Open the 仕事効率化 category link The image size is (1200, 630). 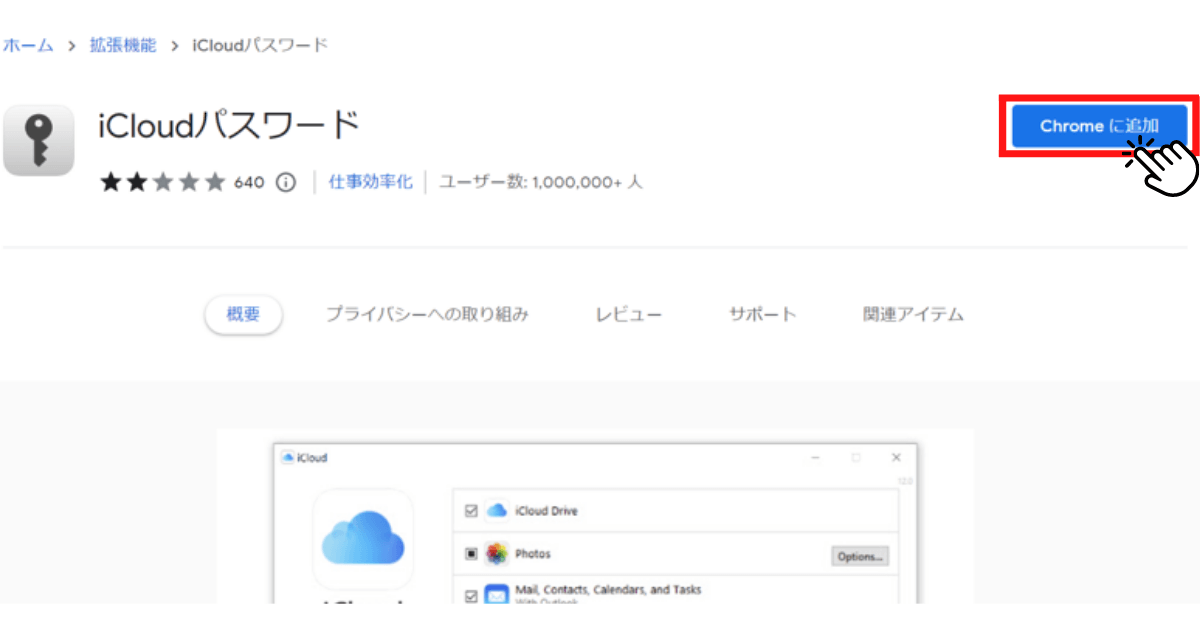click(370, 182)
